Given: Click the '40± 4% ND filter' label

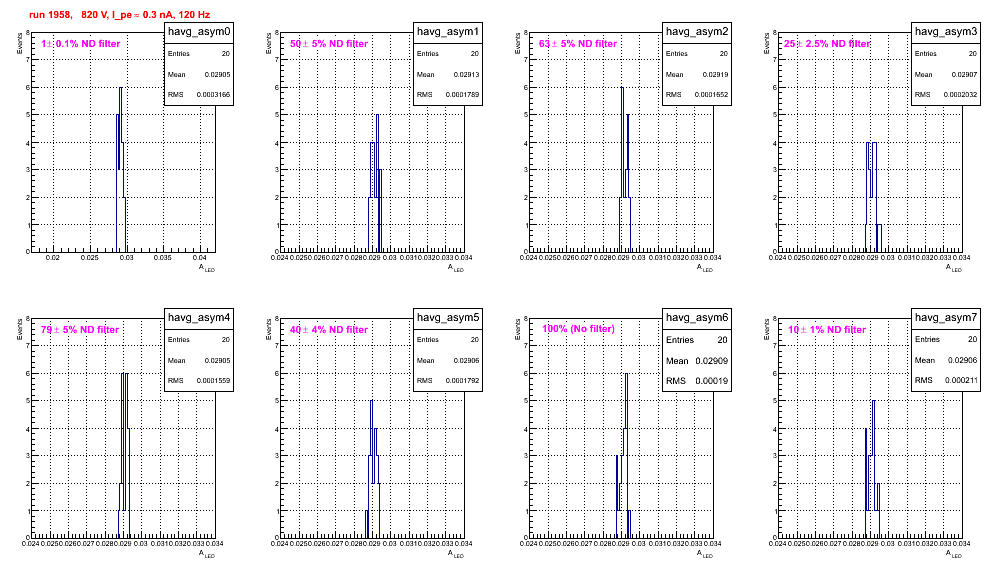Looking at the screenshot, I should coord(329,330).
